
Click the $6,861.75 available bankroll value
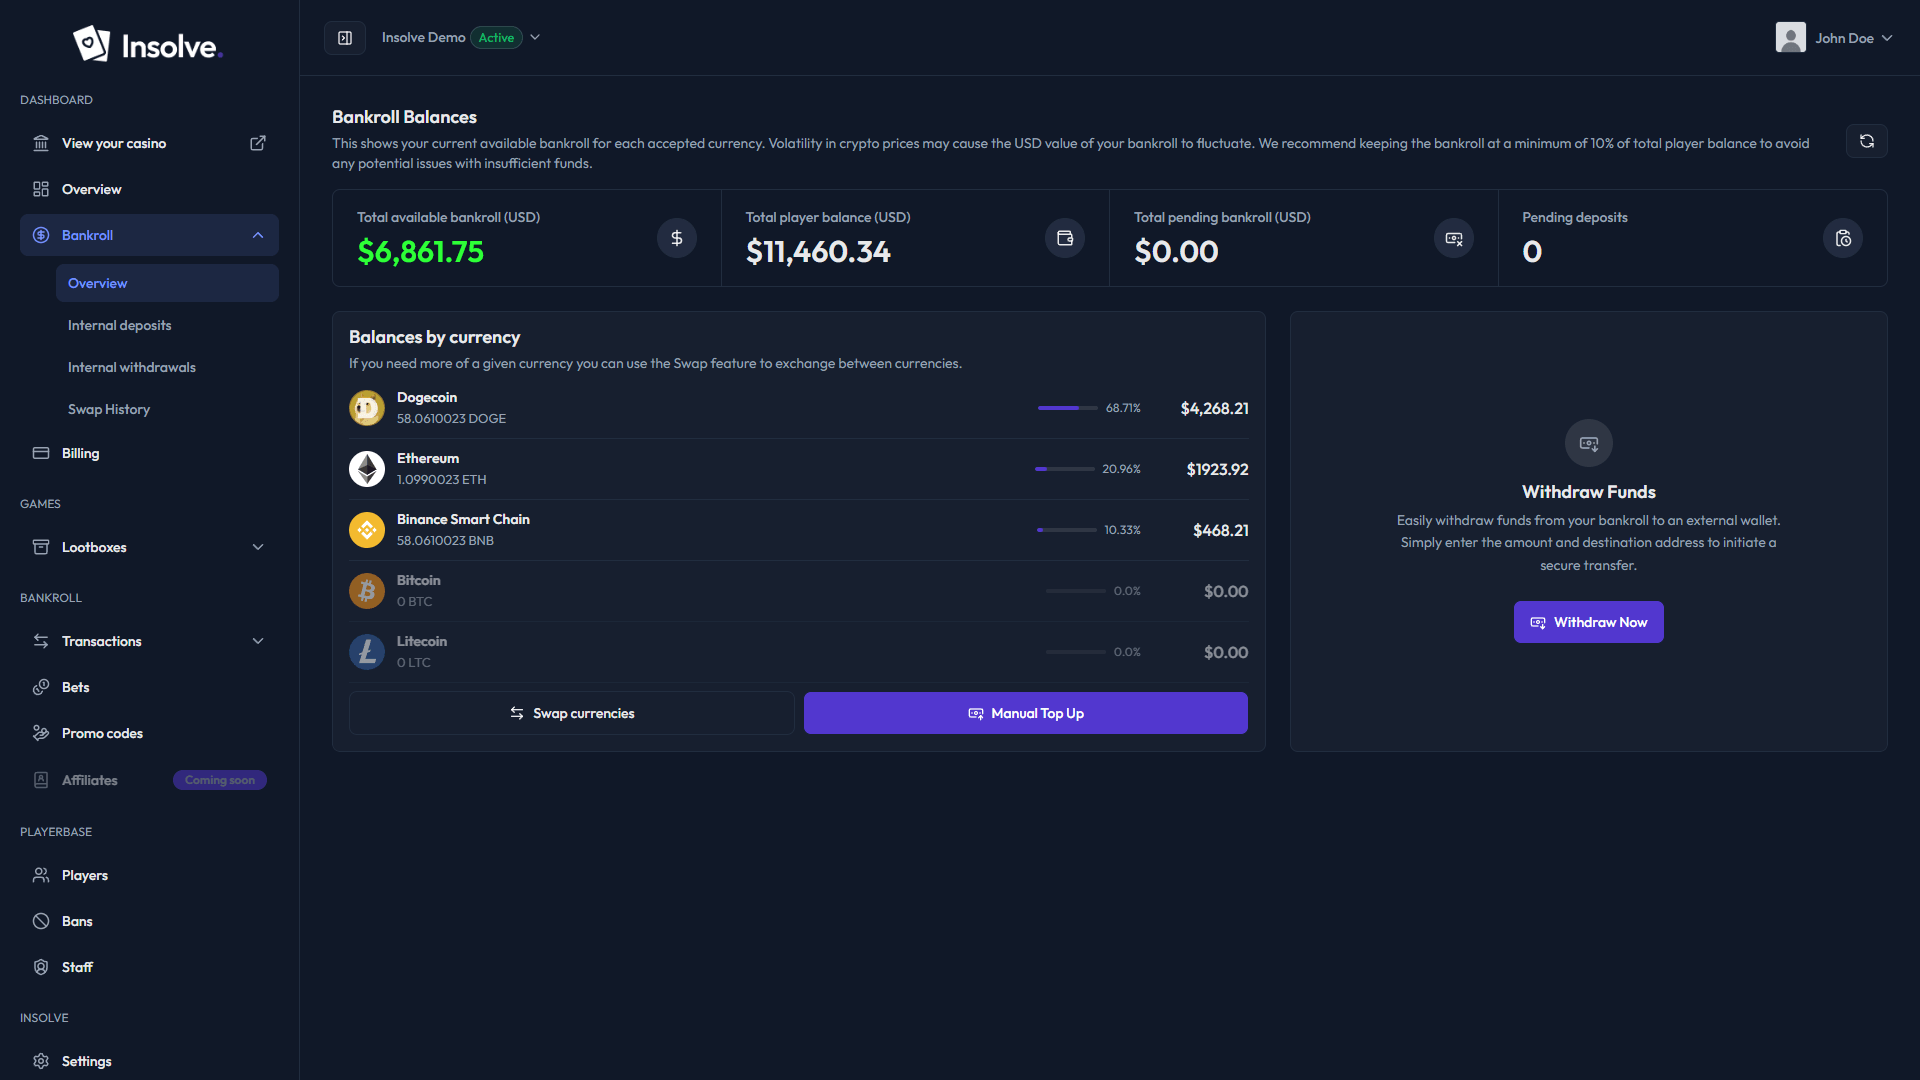421,252
